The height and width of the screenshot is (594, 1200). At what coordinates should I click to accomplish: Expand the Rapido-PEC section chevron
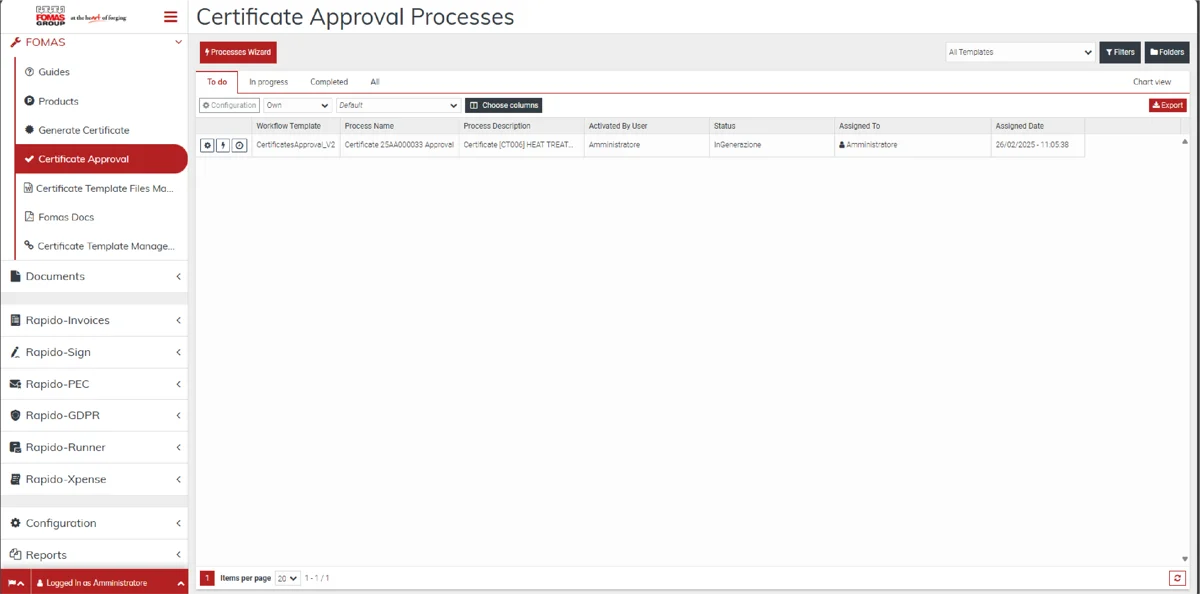(178, 384)
